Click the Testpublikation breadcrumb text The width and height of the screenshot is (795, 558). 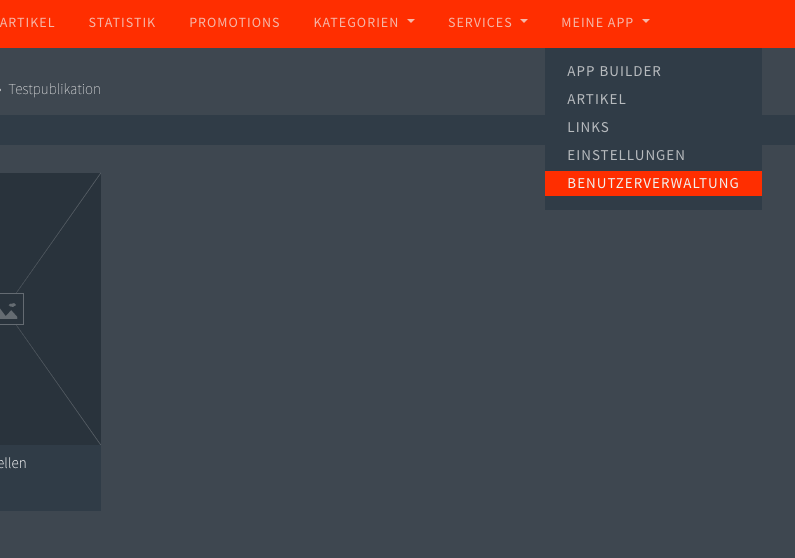tap(55, 89)
